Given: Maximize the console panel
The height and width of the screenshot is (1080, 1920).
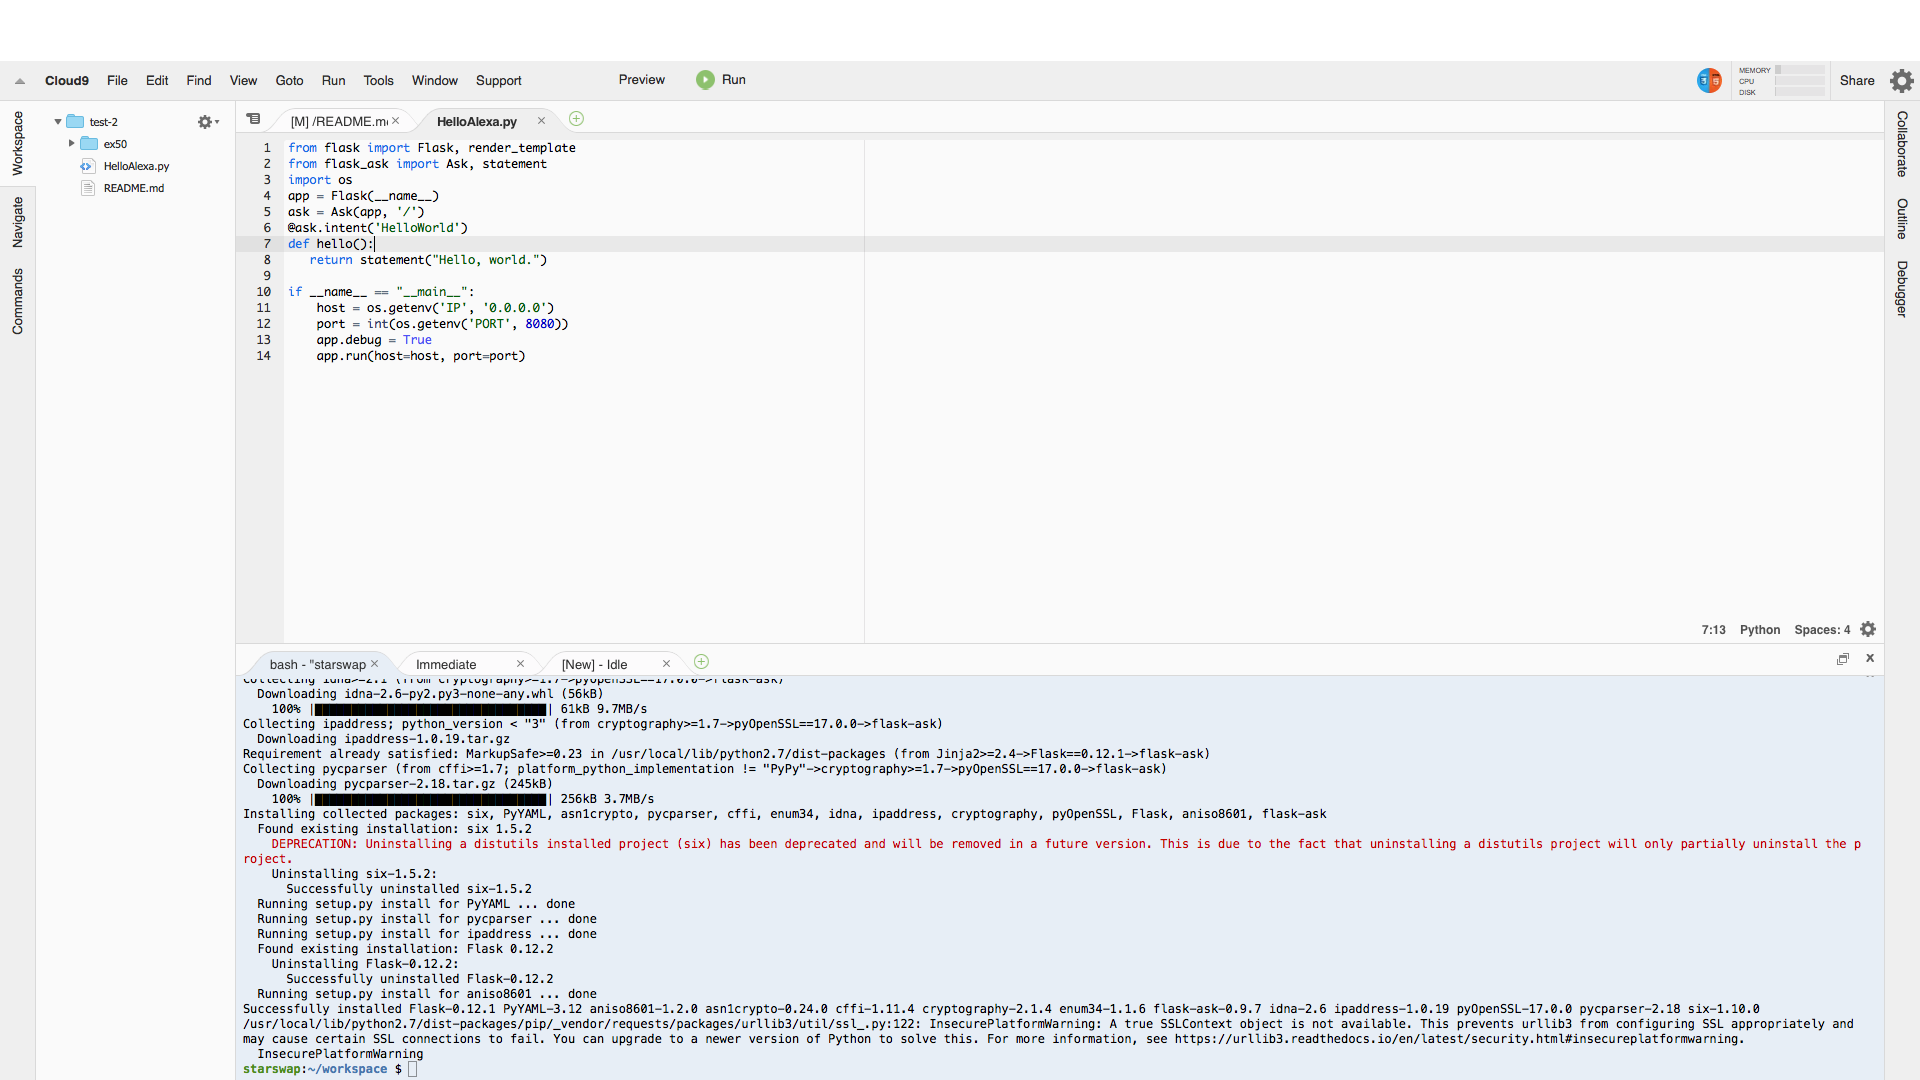Looking at the screenshot, I should pos(1843,659).
